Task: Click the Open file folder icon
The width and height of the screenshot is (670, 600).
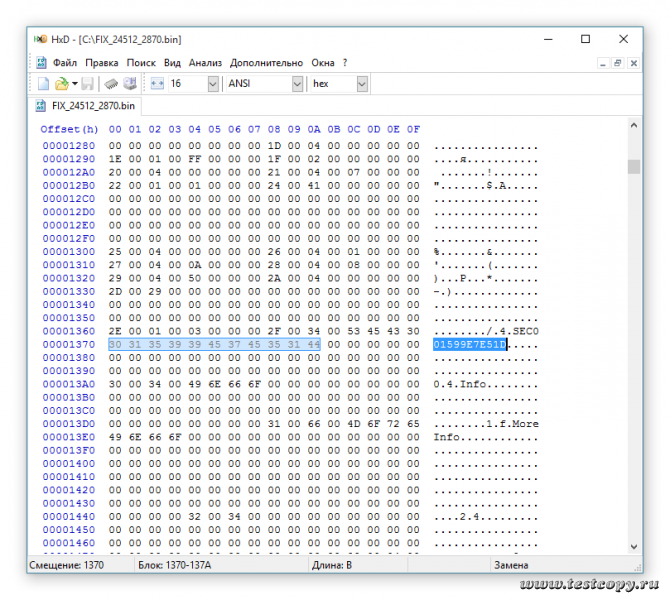Action: [x=62, y=84]
